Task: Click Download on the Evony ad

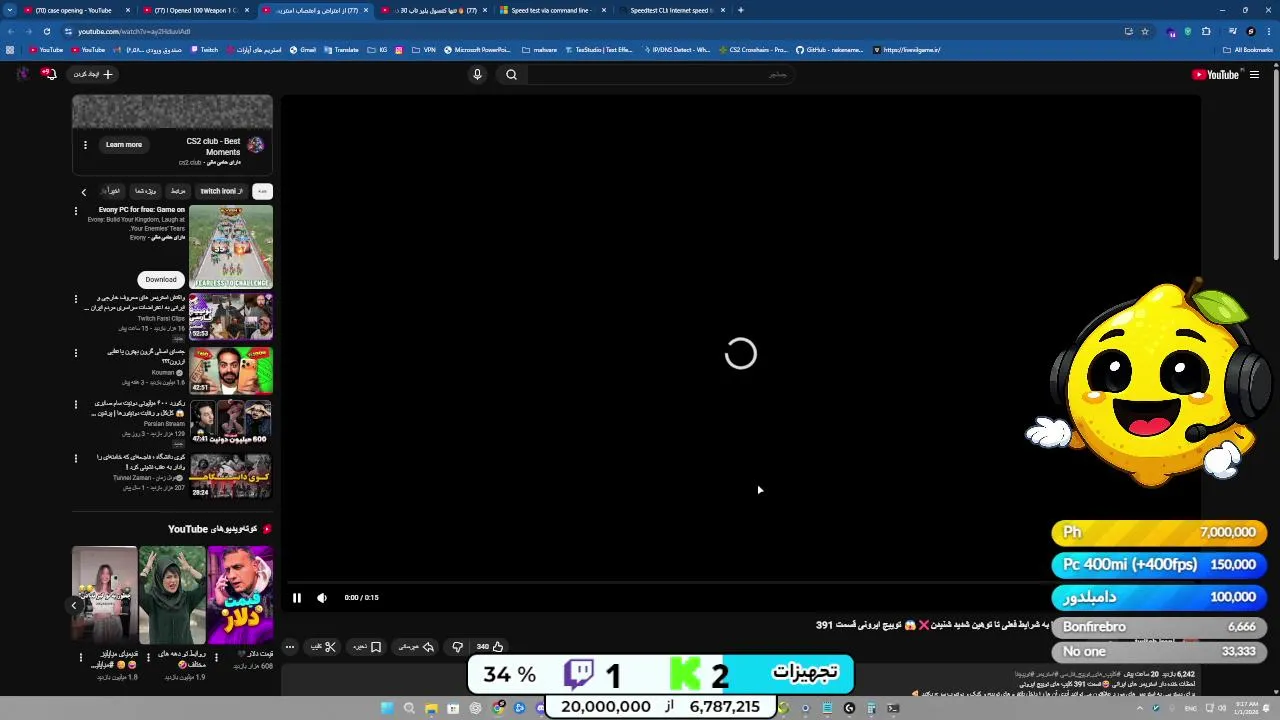Action: tap(160, 280)
